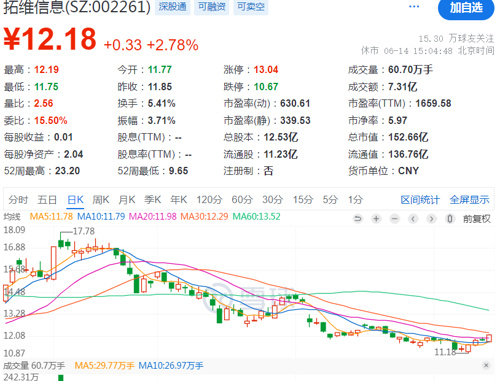Zoom out chart with minus icon
Viewport: 500px width, 381px height.
coord(395,219)
